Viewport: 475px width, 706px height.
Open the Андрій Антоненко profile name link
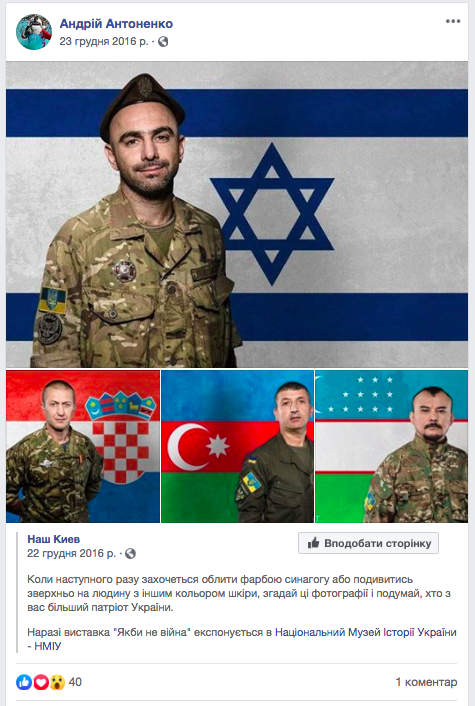coord(116,23)
